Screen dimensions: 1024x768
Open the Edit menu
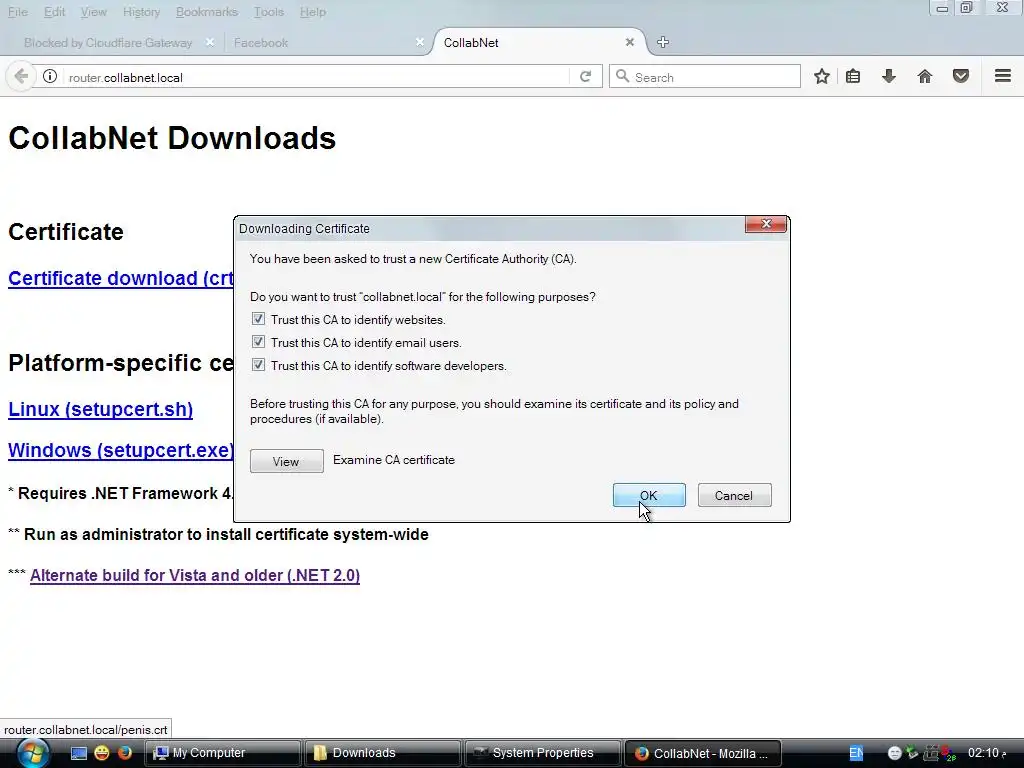pyautogui.click(x=54, y=12)
